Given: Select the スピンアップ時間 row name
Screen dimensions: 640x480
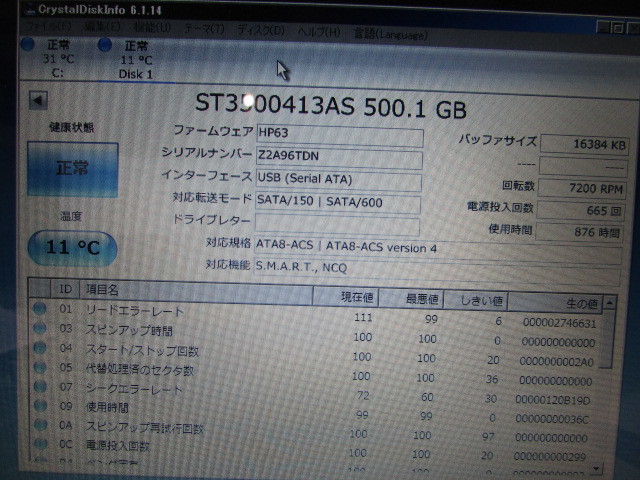Looking at the screenshot, I should pyautogui.click(x=129, y=330).
